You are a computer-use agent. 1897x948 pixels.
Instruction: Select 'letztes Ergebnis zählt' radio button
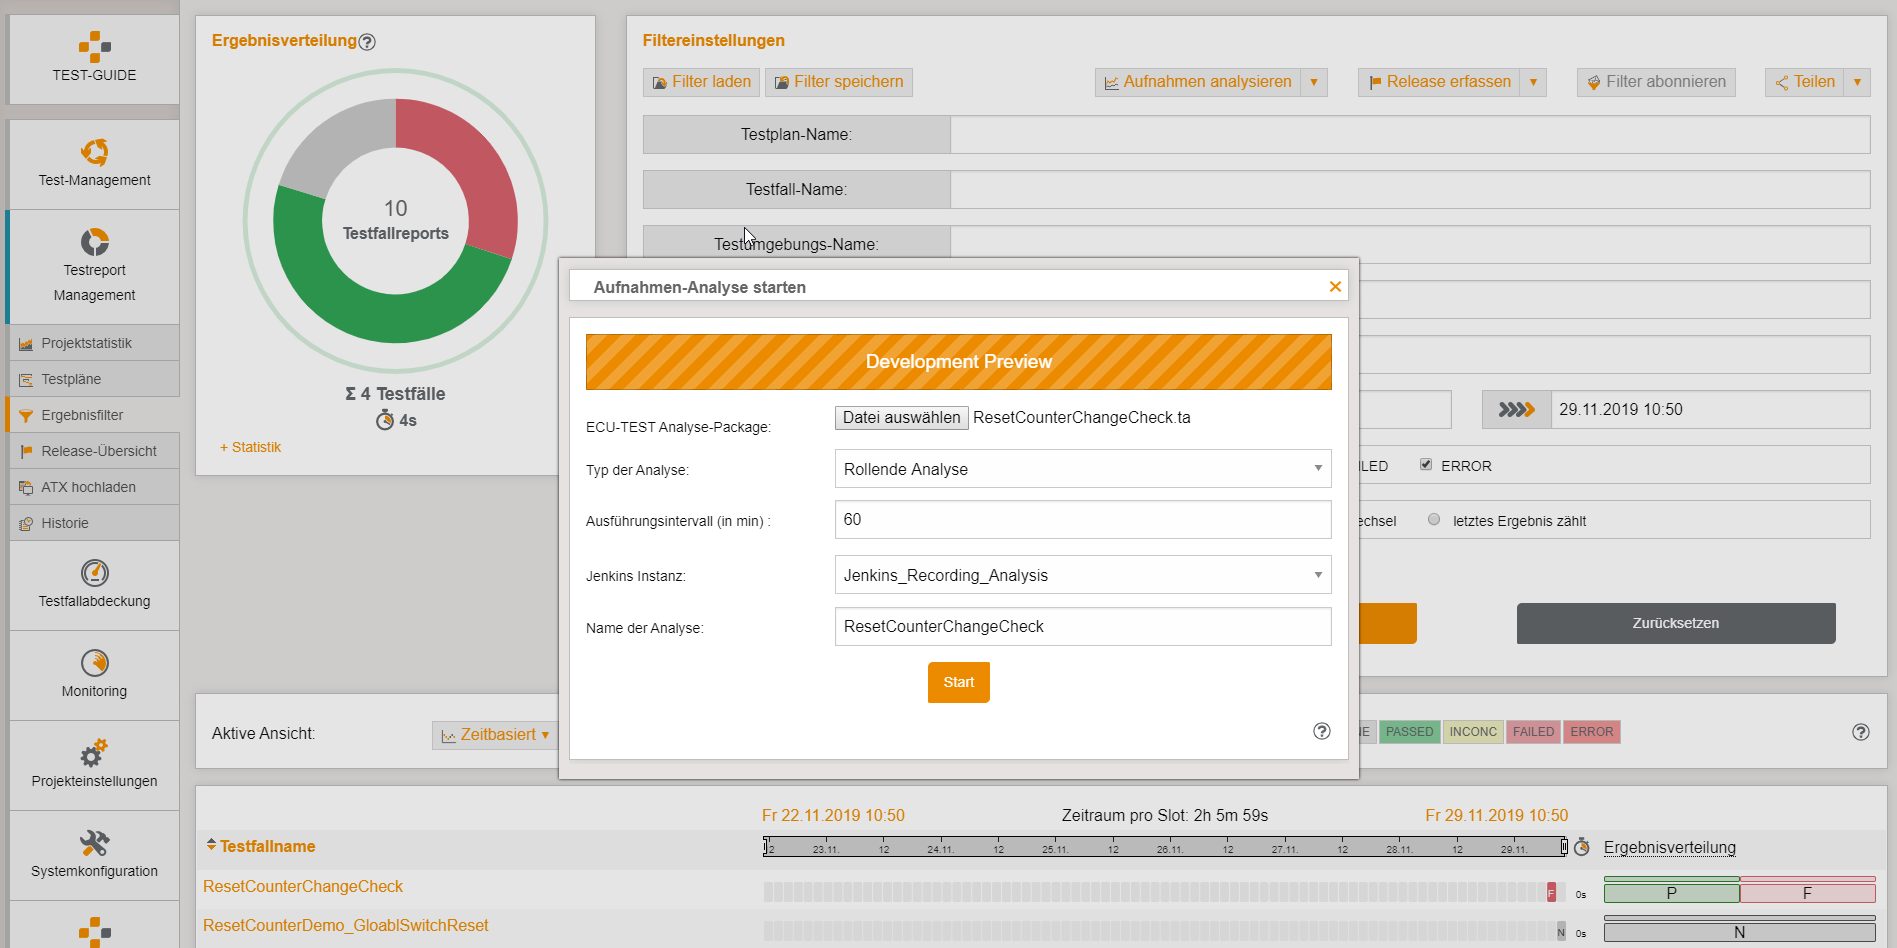tap(1434, 520)
